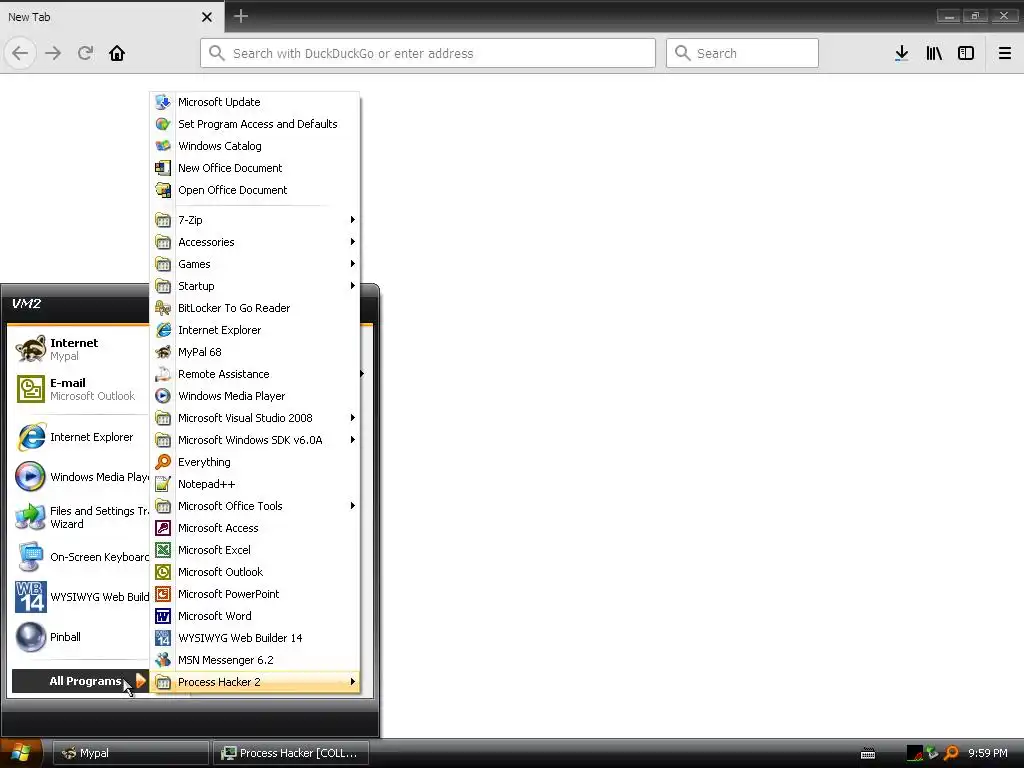1024x768 pixels.
Task: Launch MyPal 68 browser
Action: pos(255,352)
